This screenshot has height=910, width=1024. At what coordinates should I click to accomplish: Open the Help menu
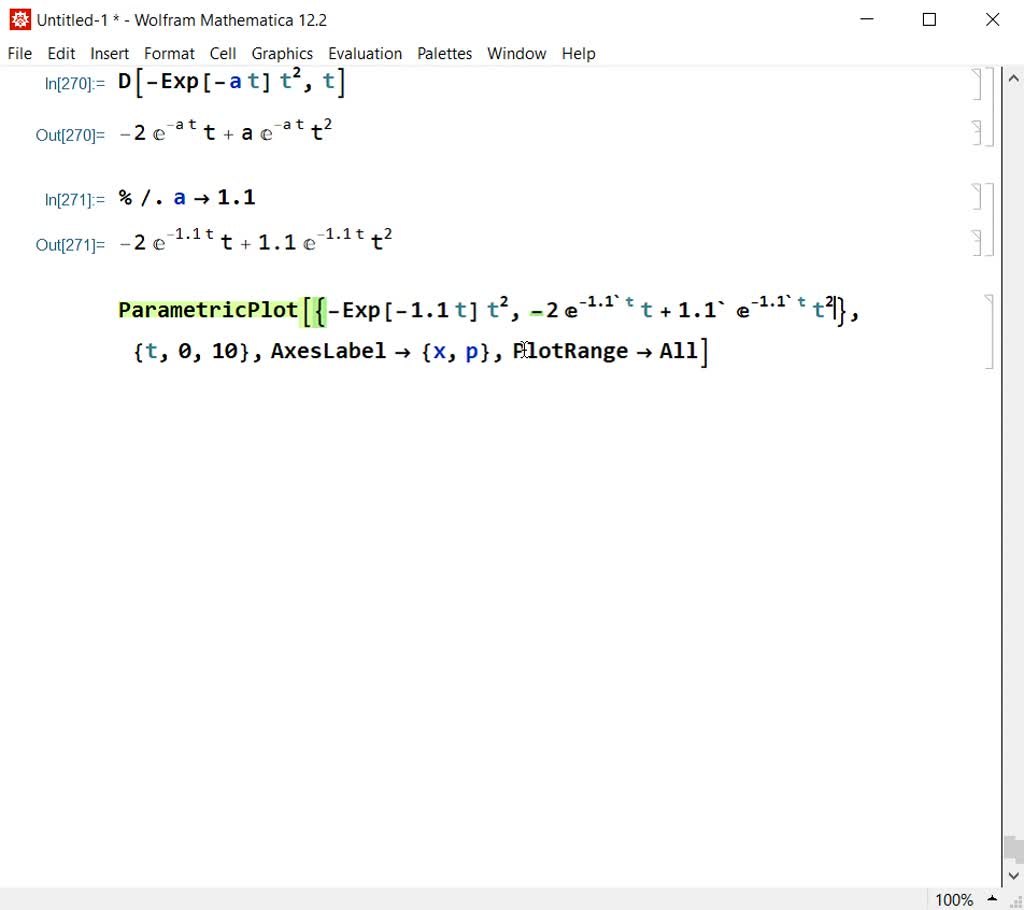578,53
